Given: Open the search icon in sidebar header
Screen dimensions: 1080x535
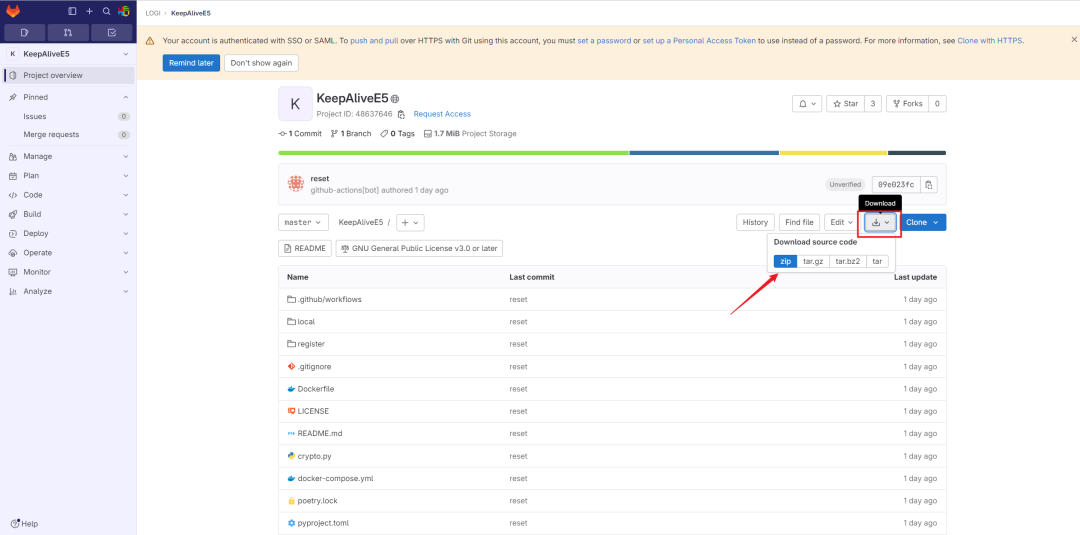Looking at the screenshot, I should [x=106, y=11].
